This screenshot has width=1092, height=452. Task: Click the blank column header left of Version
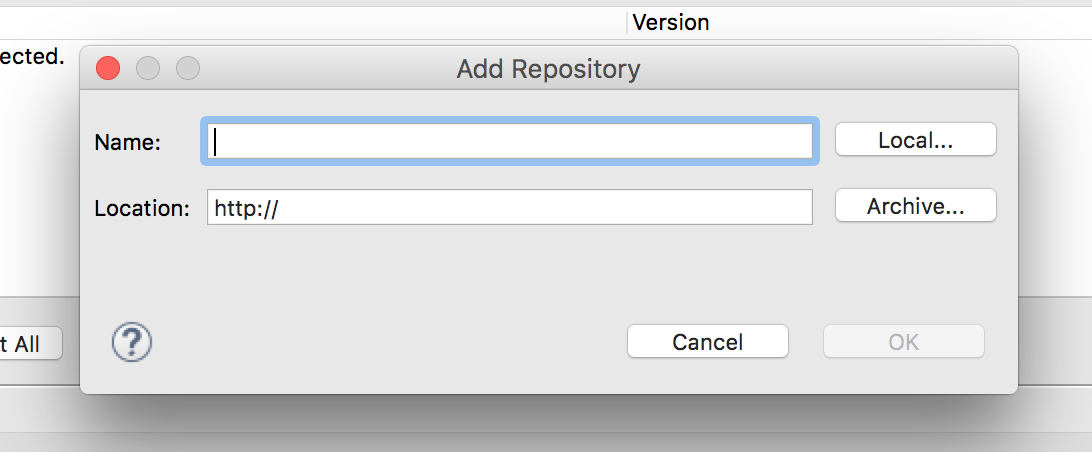point(313,23)
